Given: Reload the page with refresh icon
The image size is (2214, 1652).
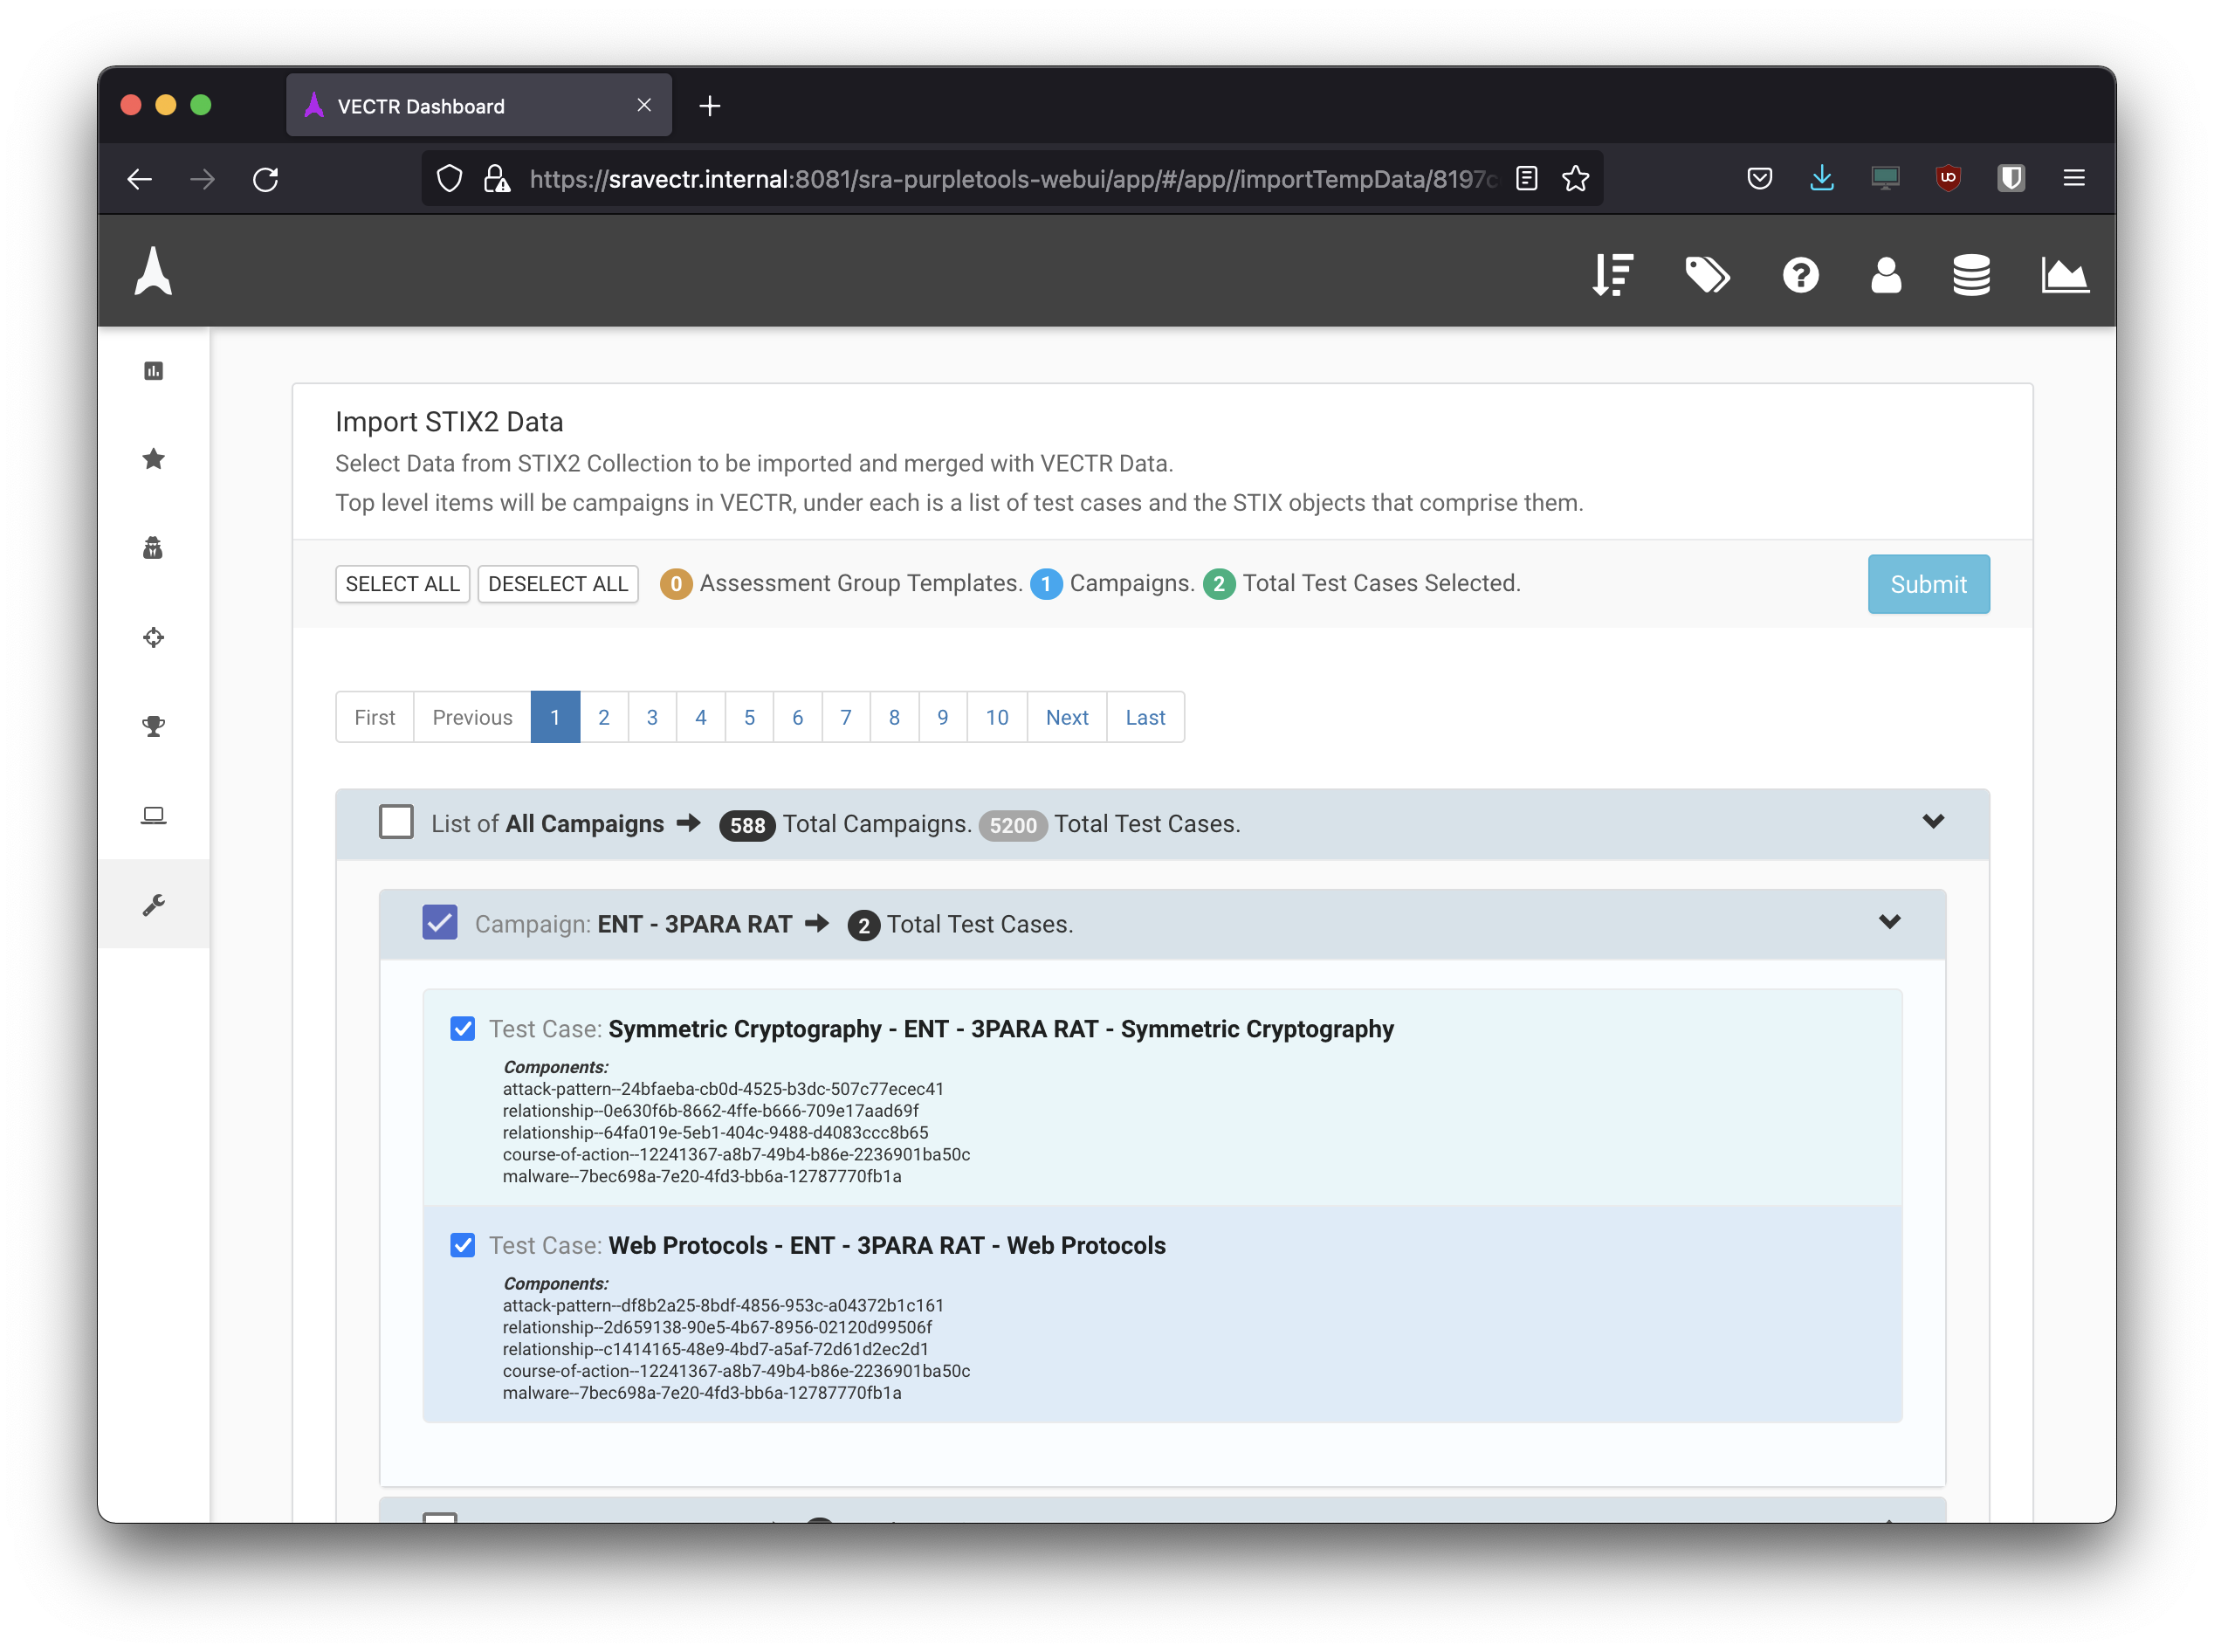Looking at the screenshot, I should 266,179.
